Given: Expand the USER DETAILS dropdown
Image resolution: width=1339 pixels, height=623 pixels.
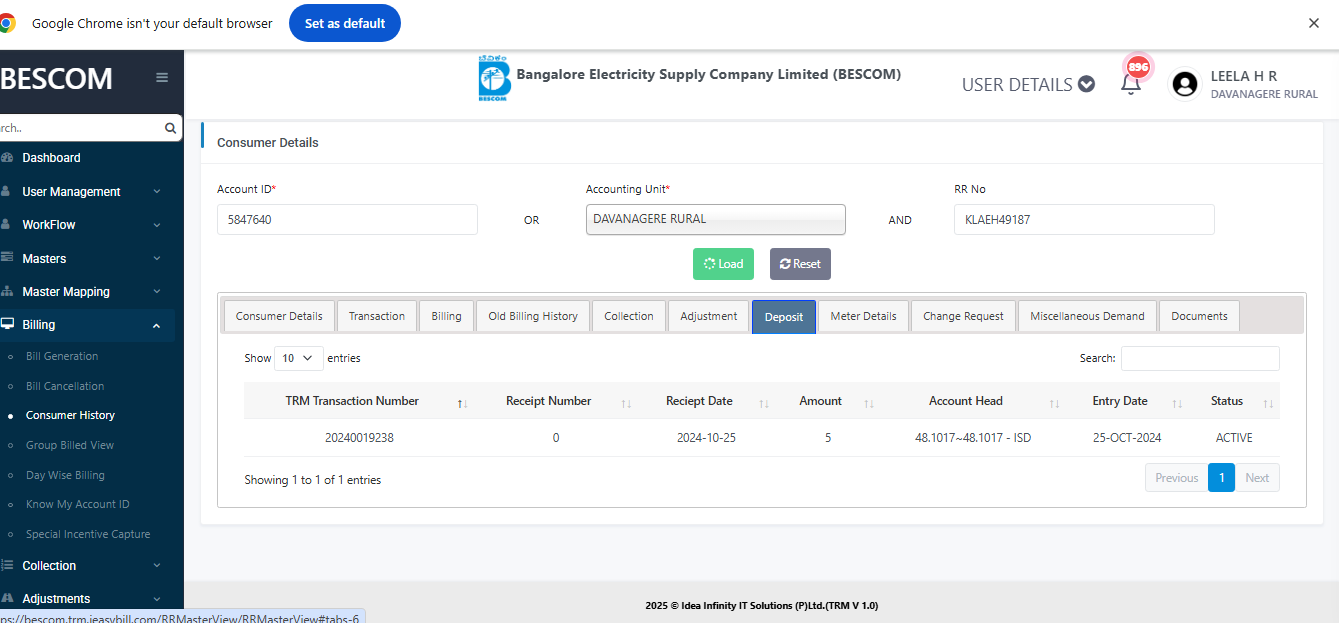Looking at the screenshot, I should [x=1028, y=85].
